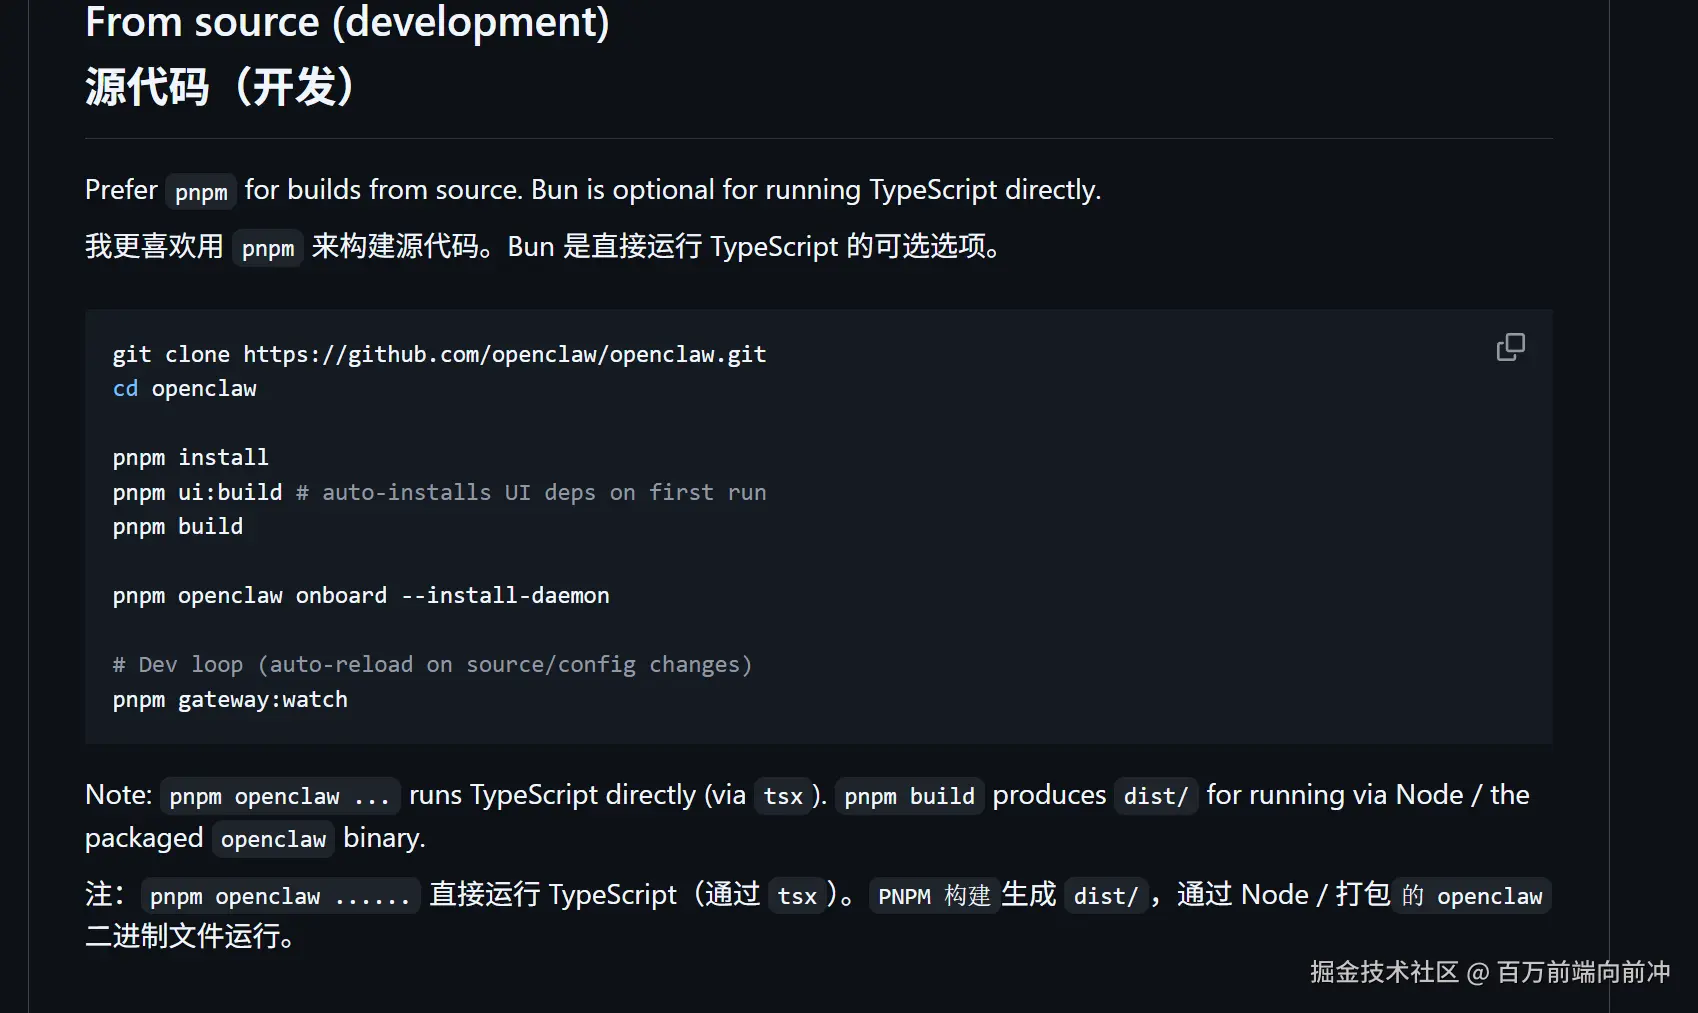The height and width of the screenshot is (1013, 1698).
Task: Click the pnpm install command line
Action: pos(190,457)
